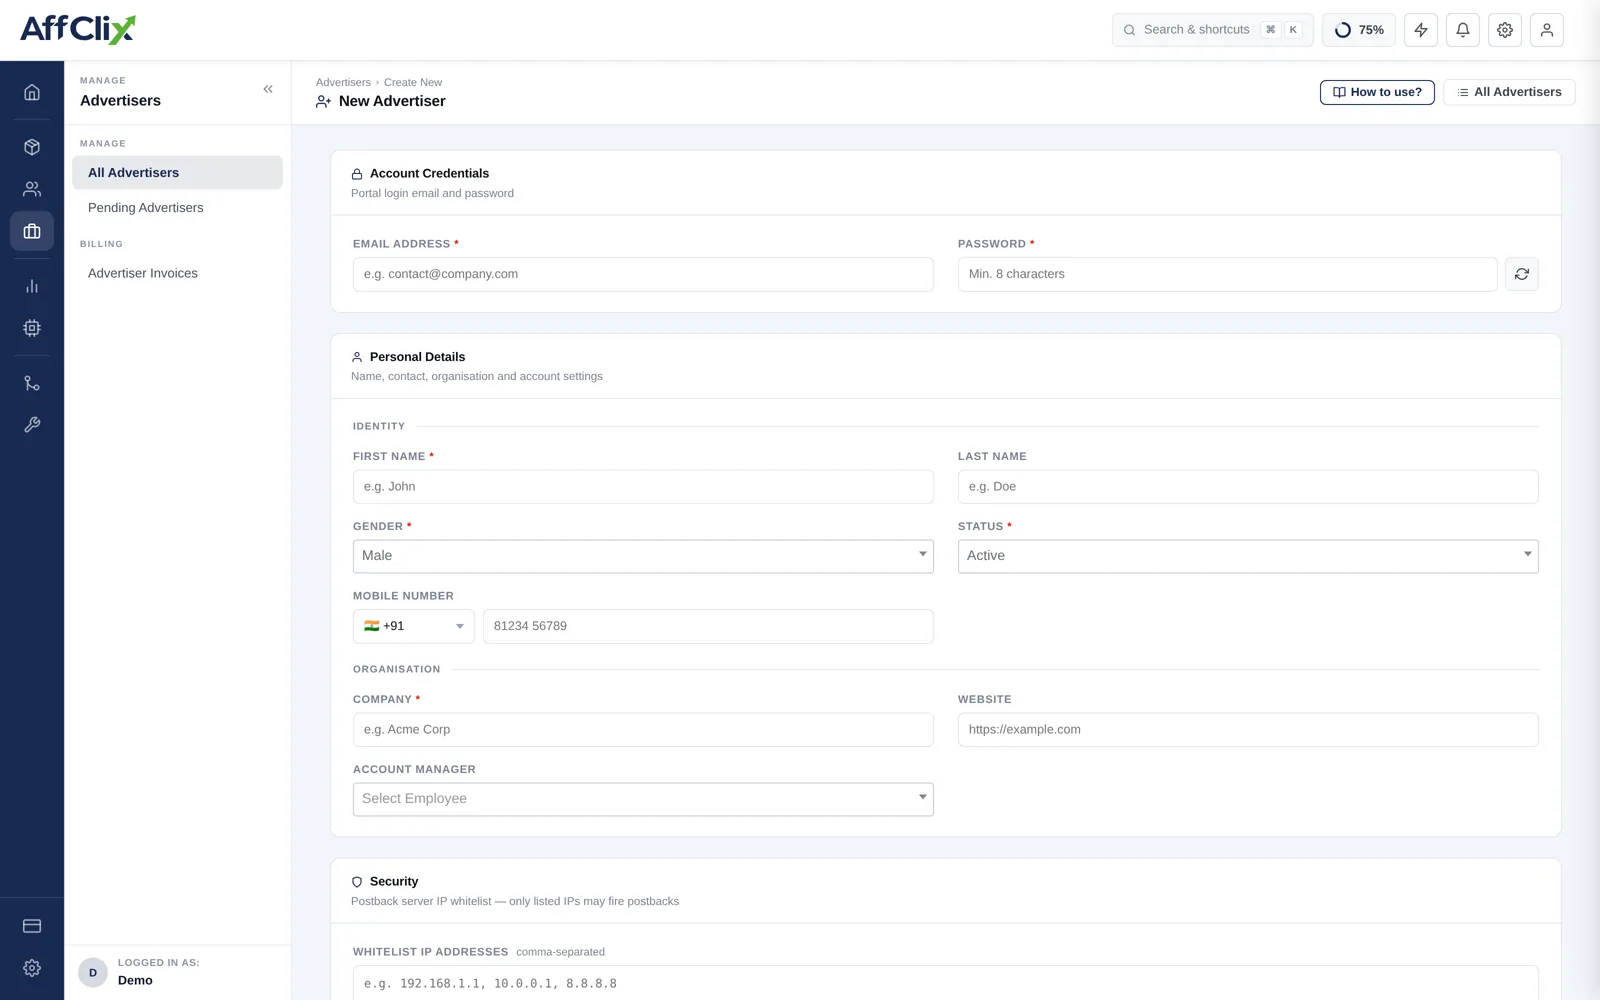The height and width of the screenshot is (1000, 1600).
Task: Open the cube (offers) sidebar icon
Action: point(32,147)
